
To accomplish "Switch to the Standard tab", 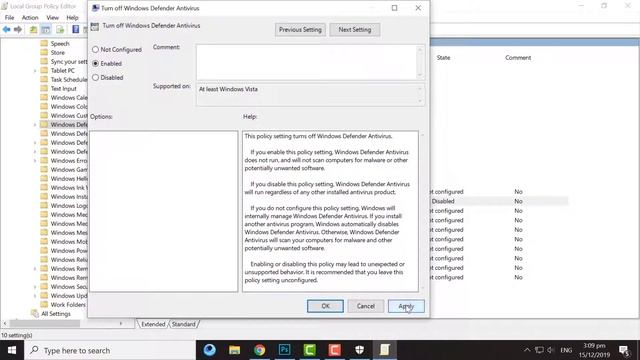I will (184, 324).
